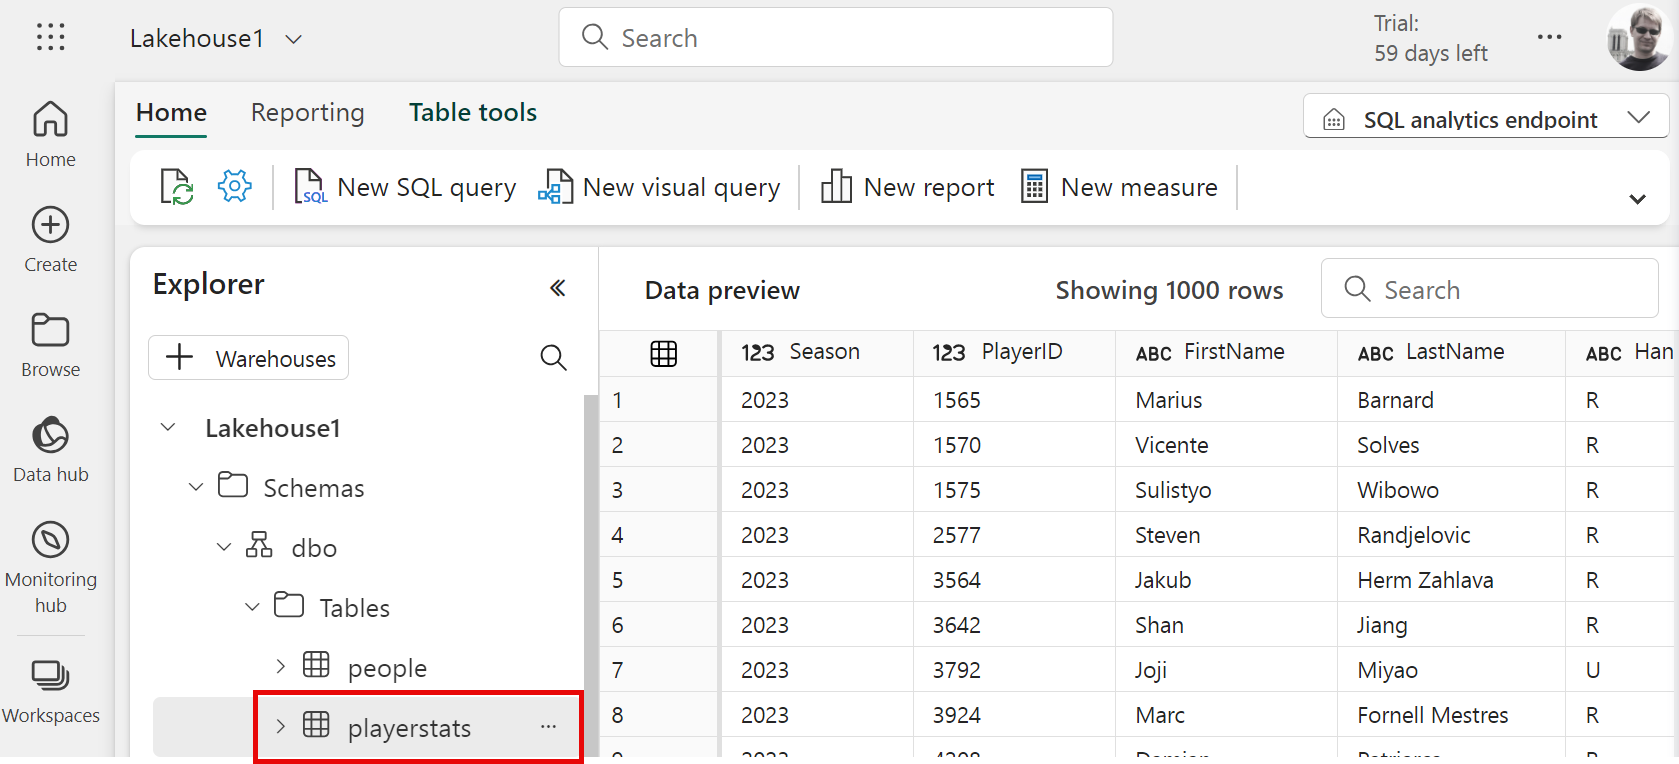Open Data hub in the sidebar
The width and height of the screenshot is (1679, 764).
[50, 449]
